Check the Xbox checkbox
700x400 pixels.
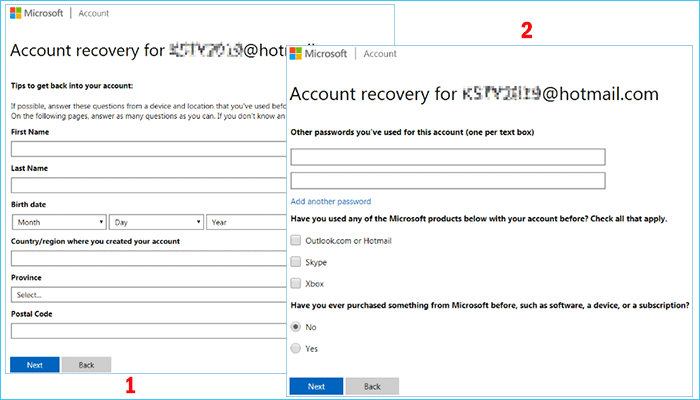coord(296,283)
